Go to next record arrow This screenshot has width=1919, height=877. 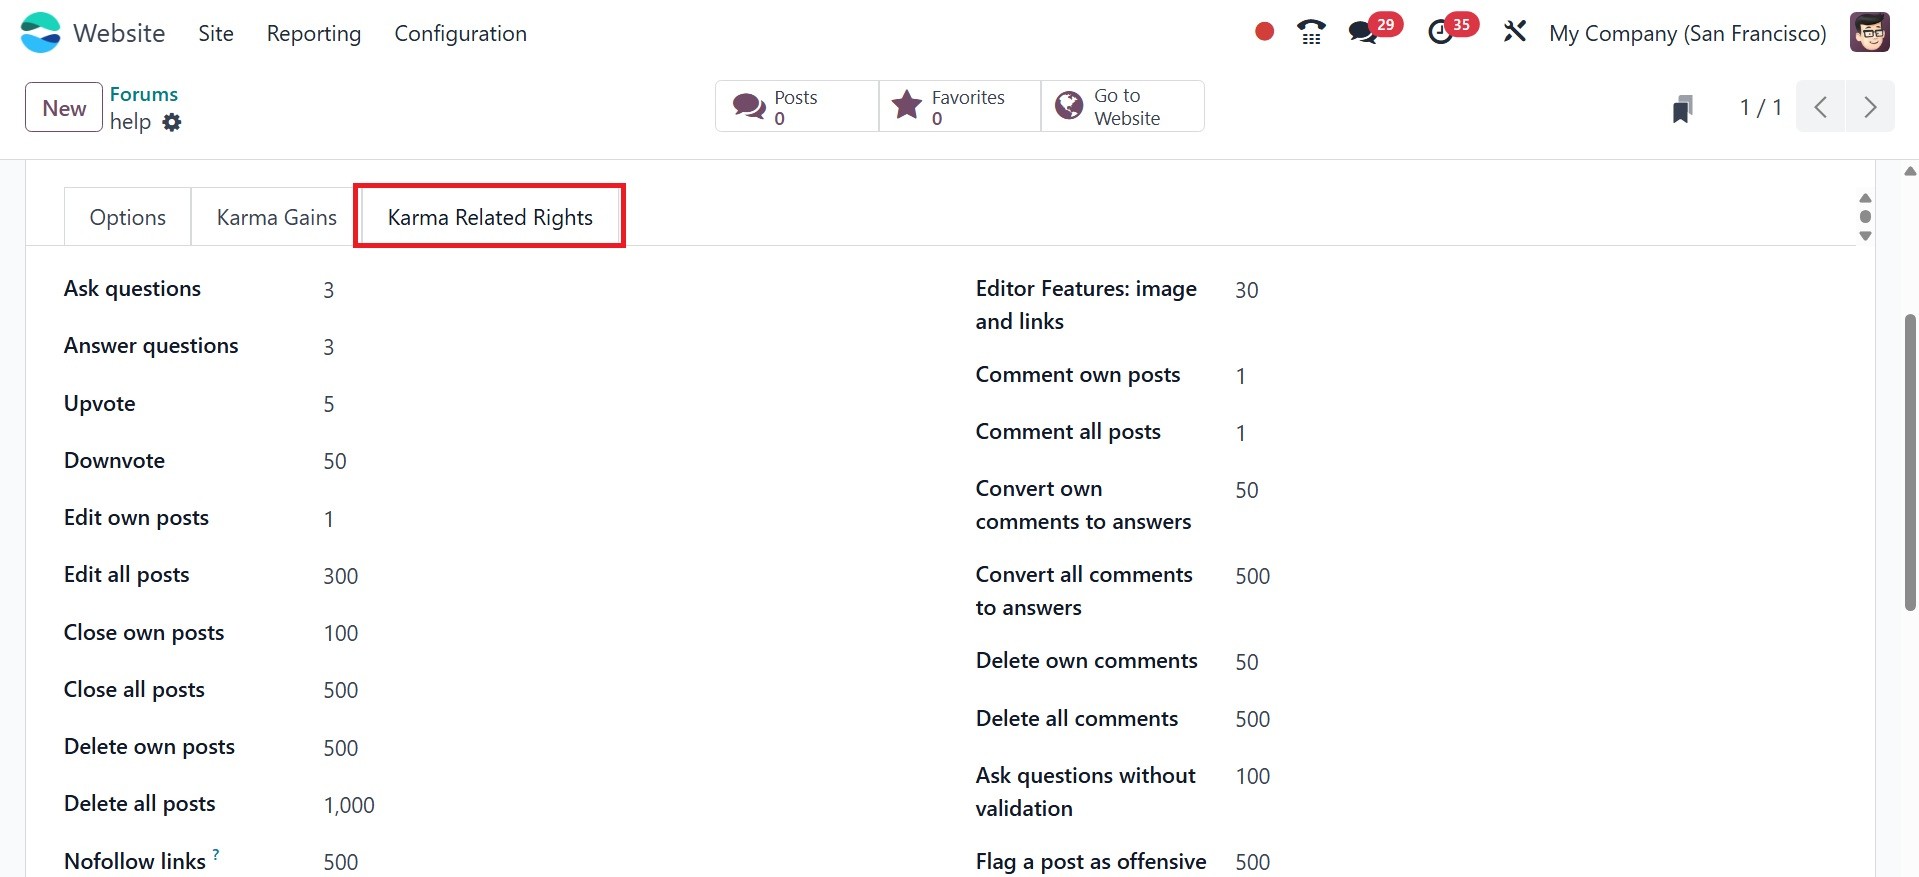[x=1870, y=107]
